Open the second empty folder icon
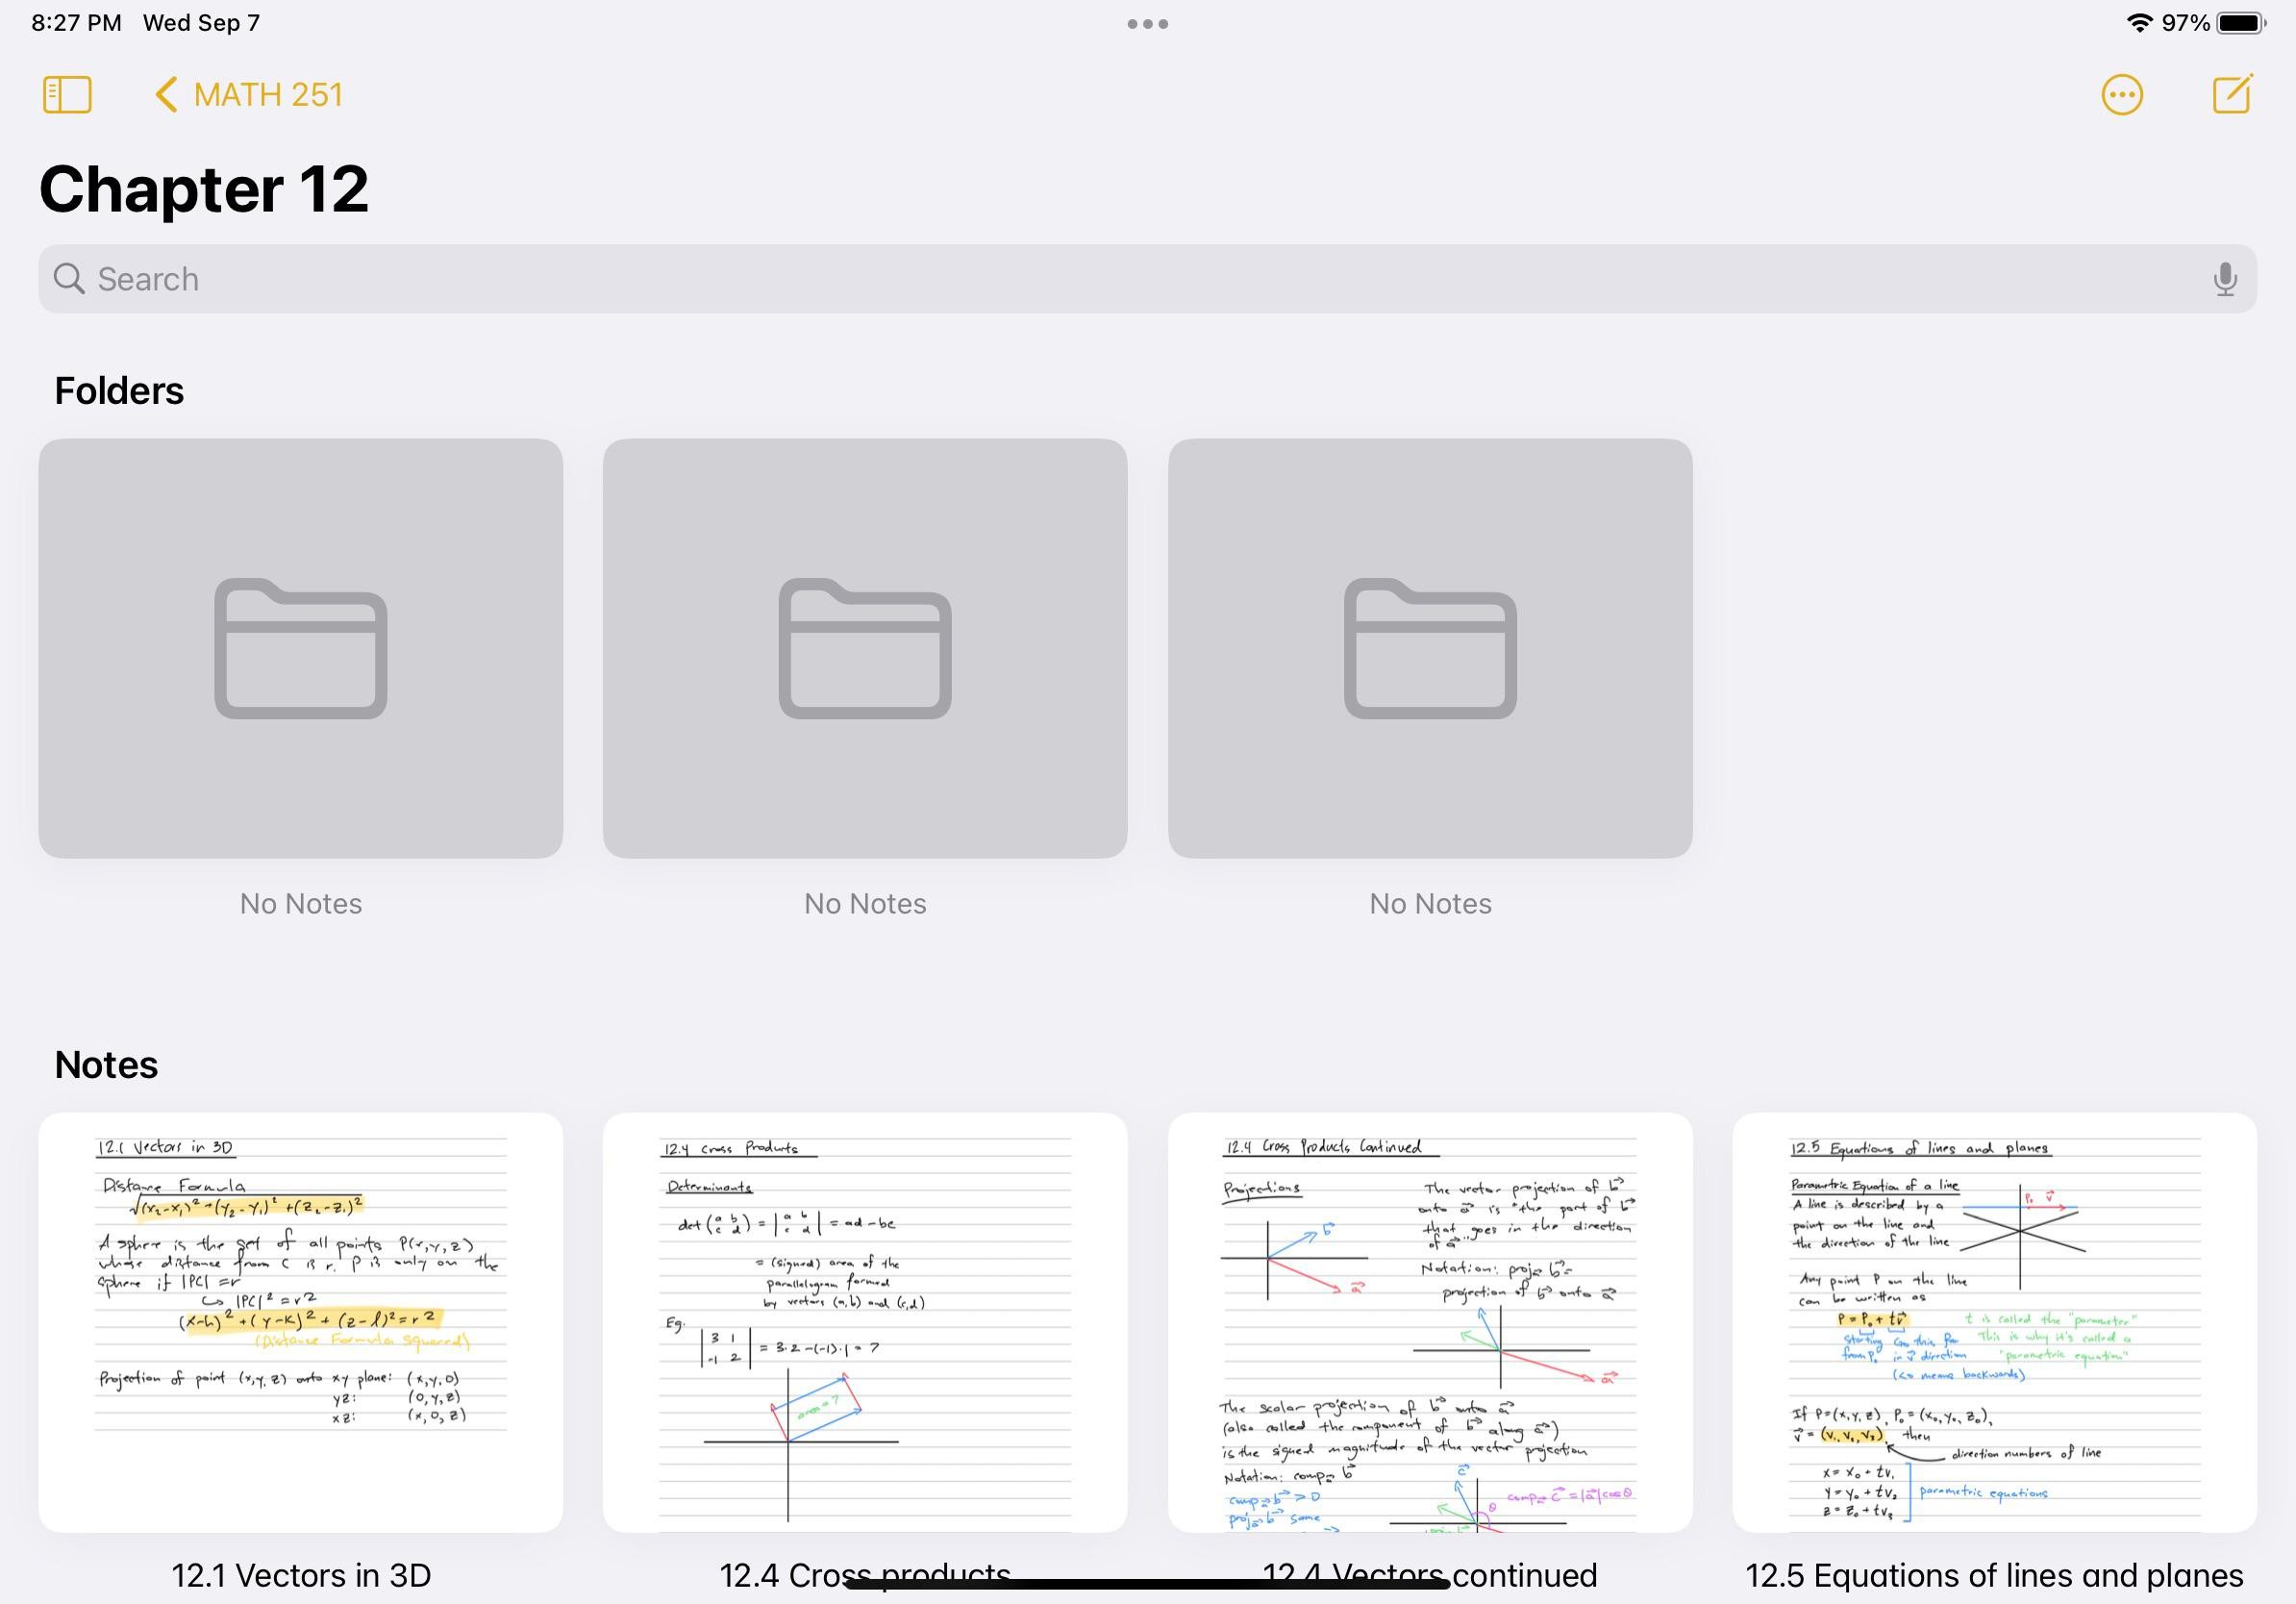The height and width of the screenshot is (1604, 2296). pos(864,648)
